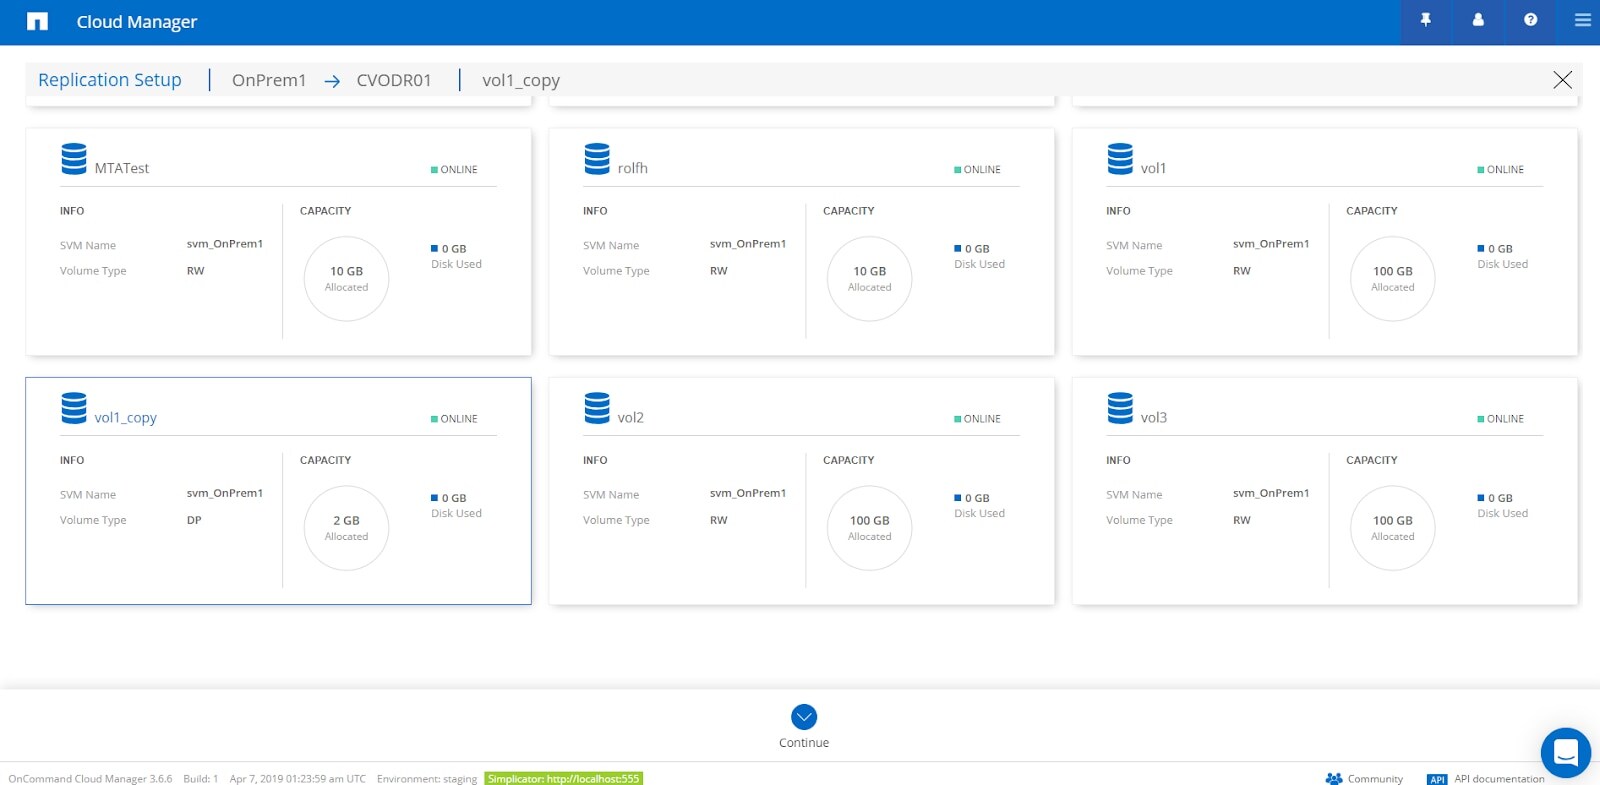Open the hamburger menu
This screenshot has height=785, width=1600.
click(x=1582, y=20)
